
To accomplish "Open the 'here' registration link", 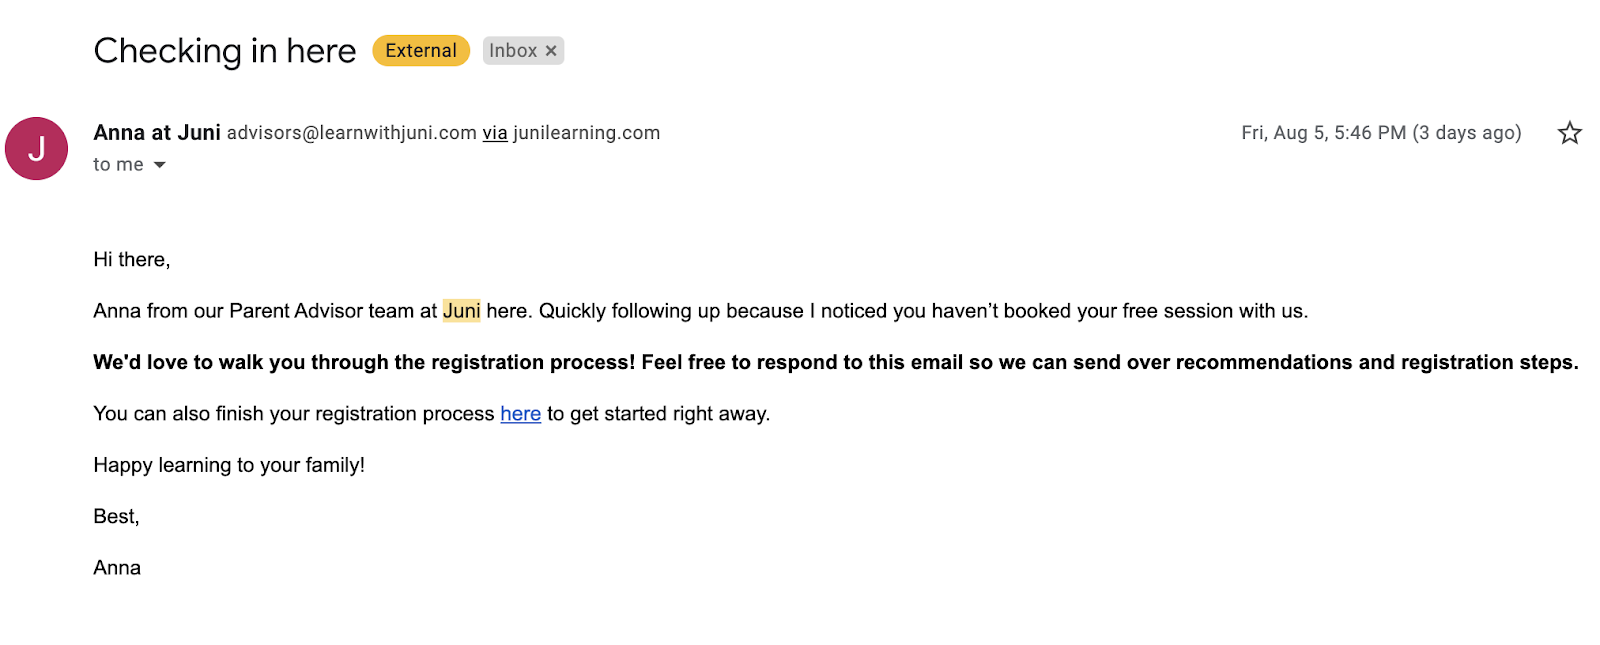I will click(x=520, y=414).
